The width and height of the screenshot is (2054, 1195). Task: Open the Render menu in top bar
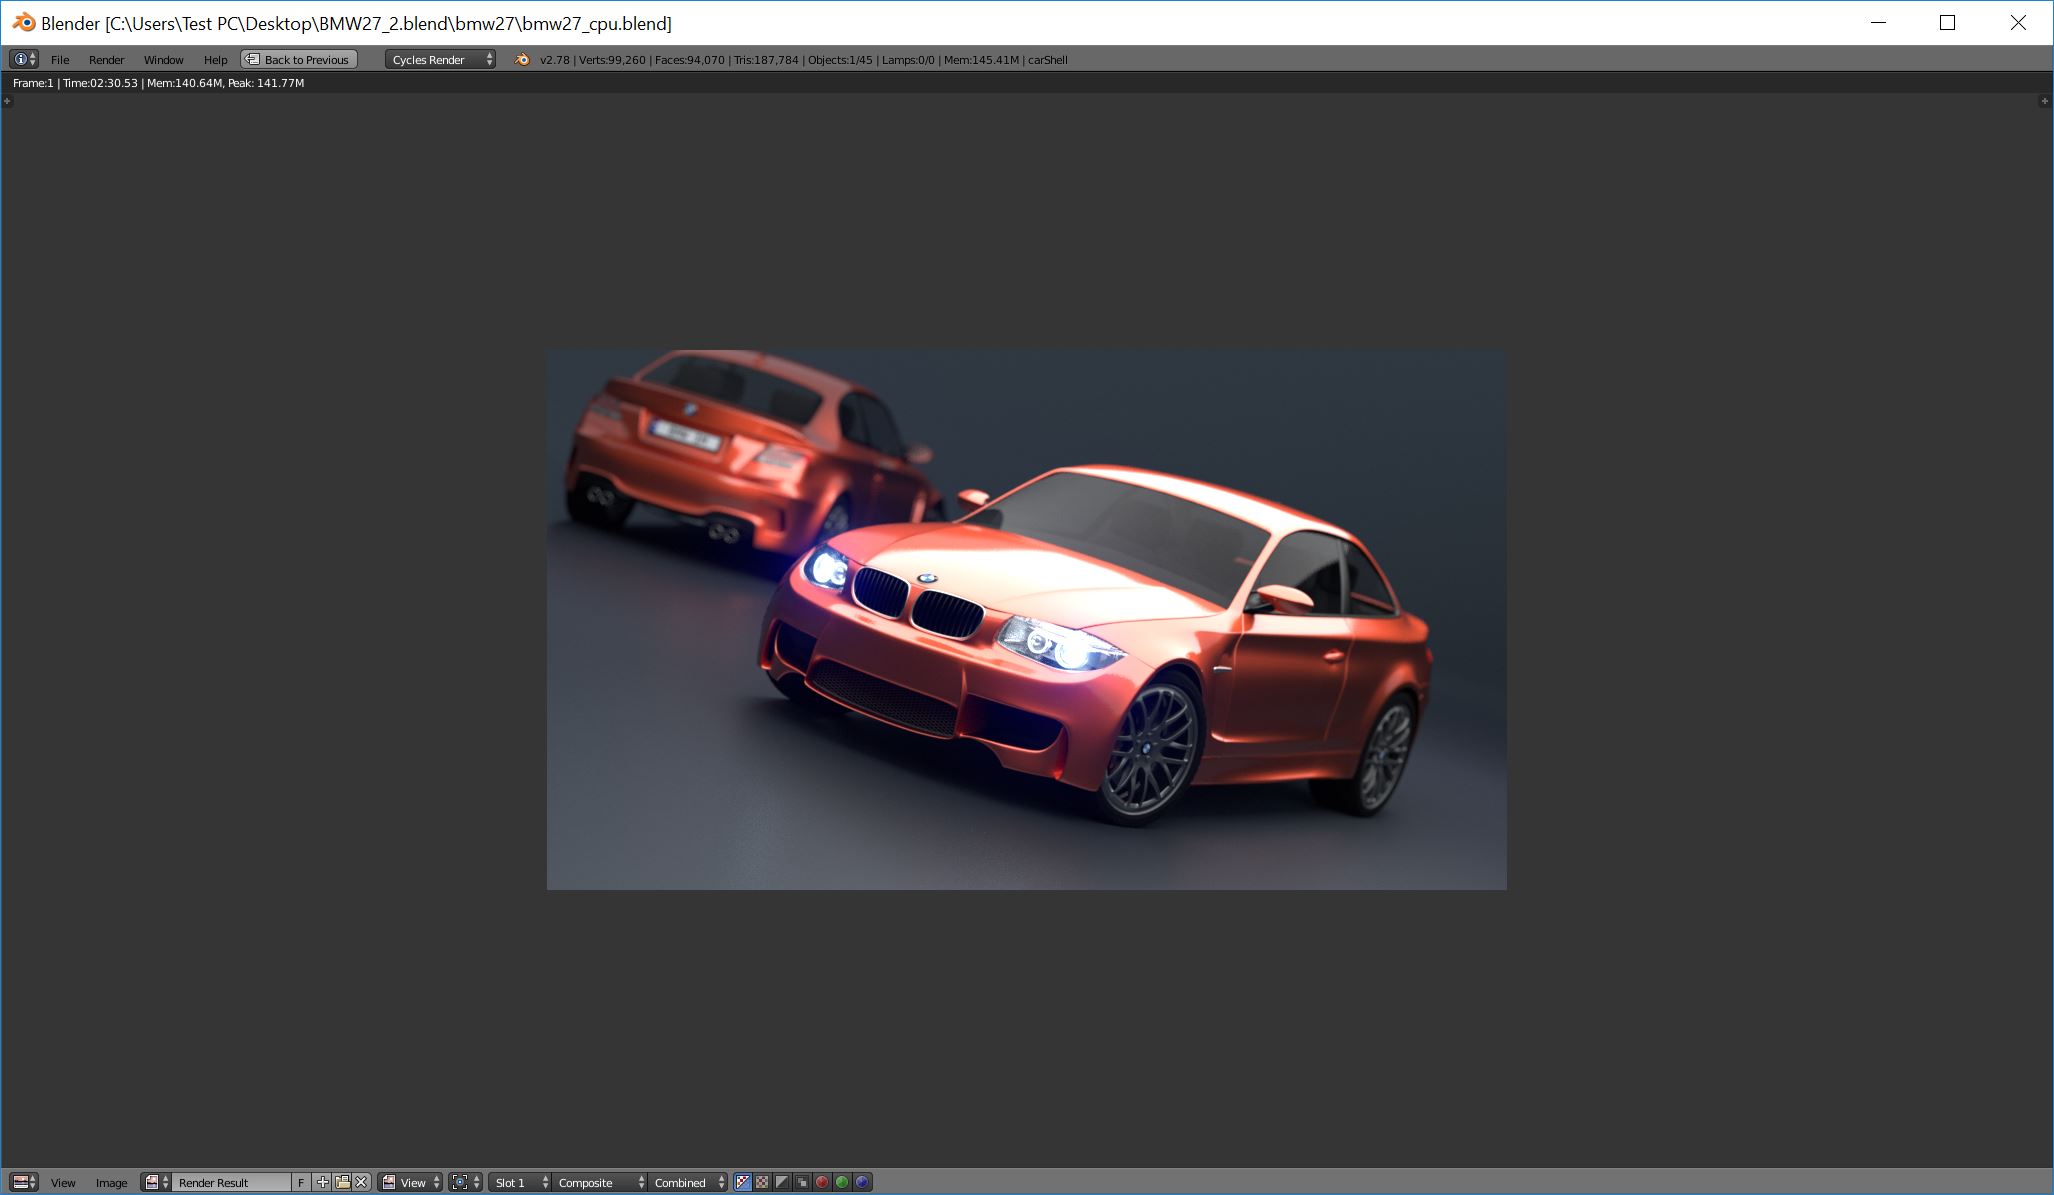[x=106, y=60]
